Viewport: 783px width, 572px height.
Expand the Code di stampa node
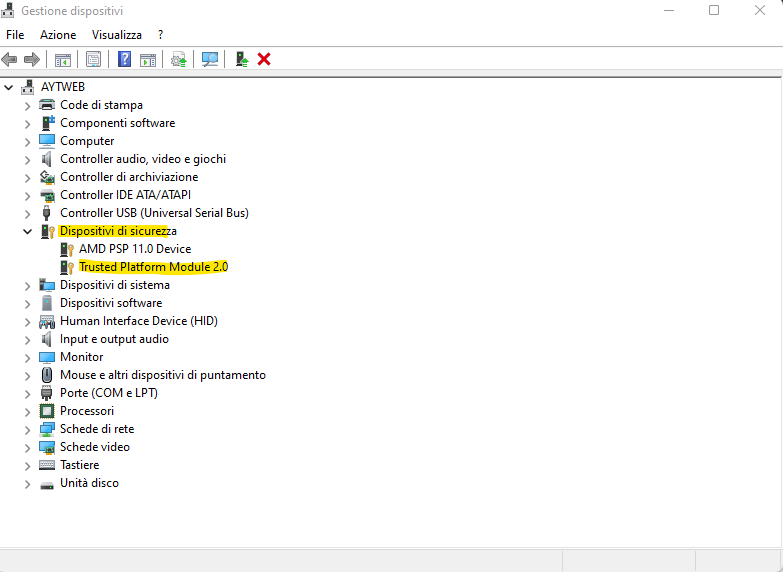pos(27,105)
